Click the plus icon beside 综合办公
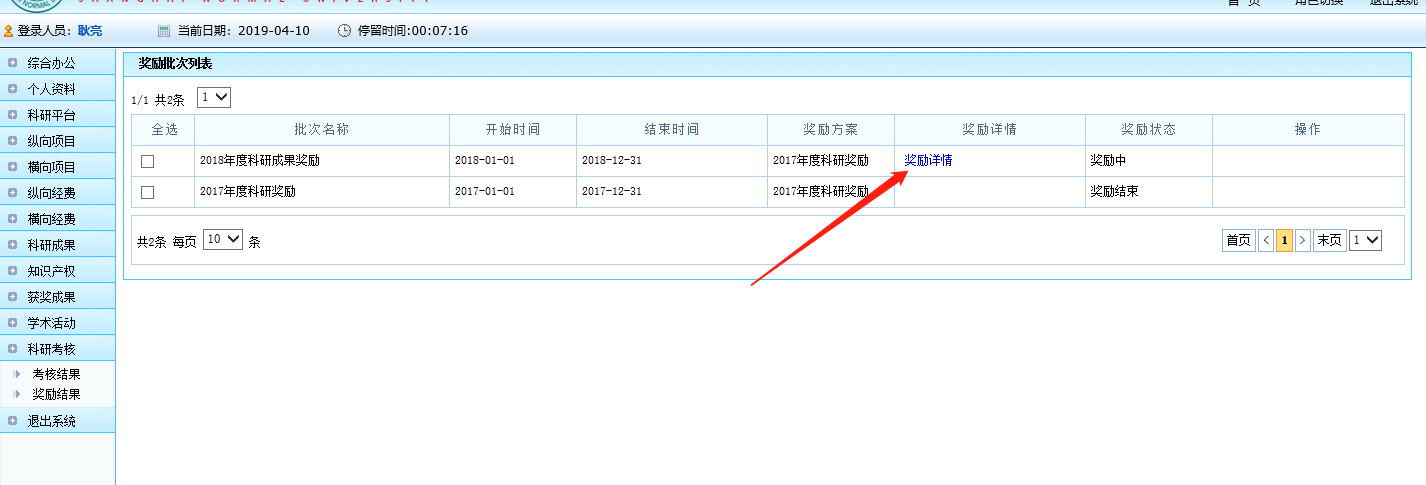The image size is (1426, 485). click(x=13, y=63)
